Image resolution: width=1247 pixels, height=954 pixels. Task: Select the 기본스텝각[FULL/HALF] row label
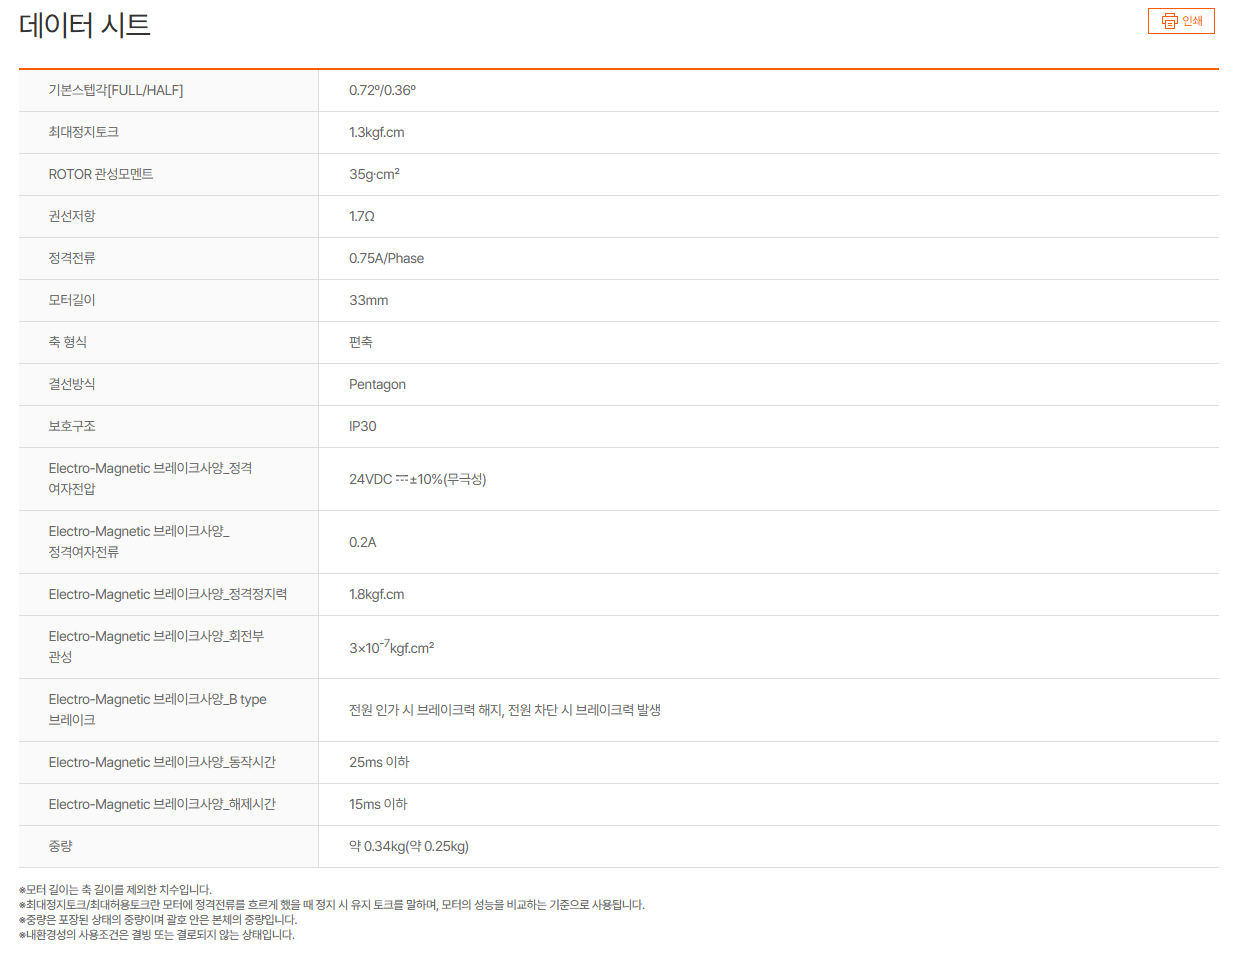point(116,90)
